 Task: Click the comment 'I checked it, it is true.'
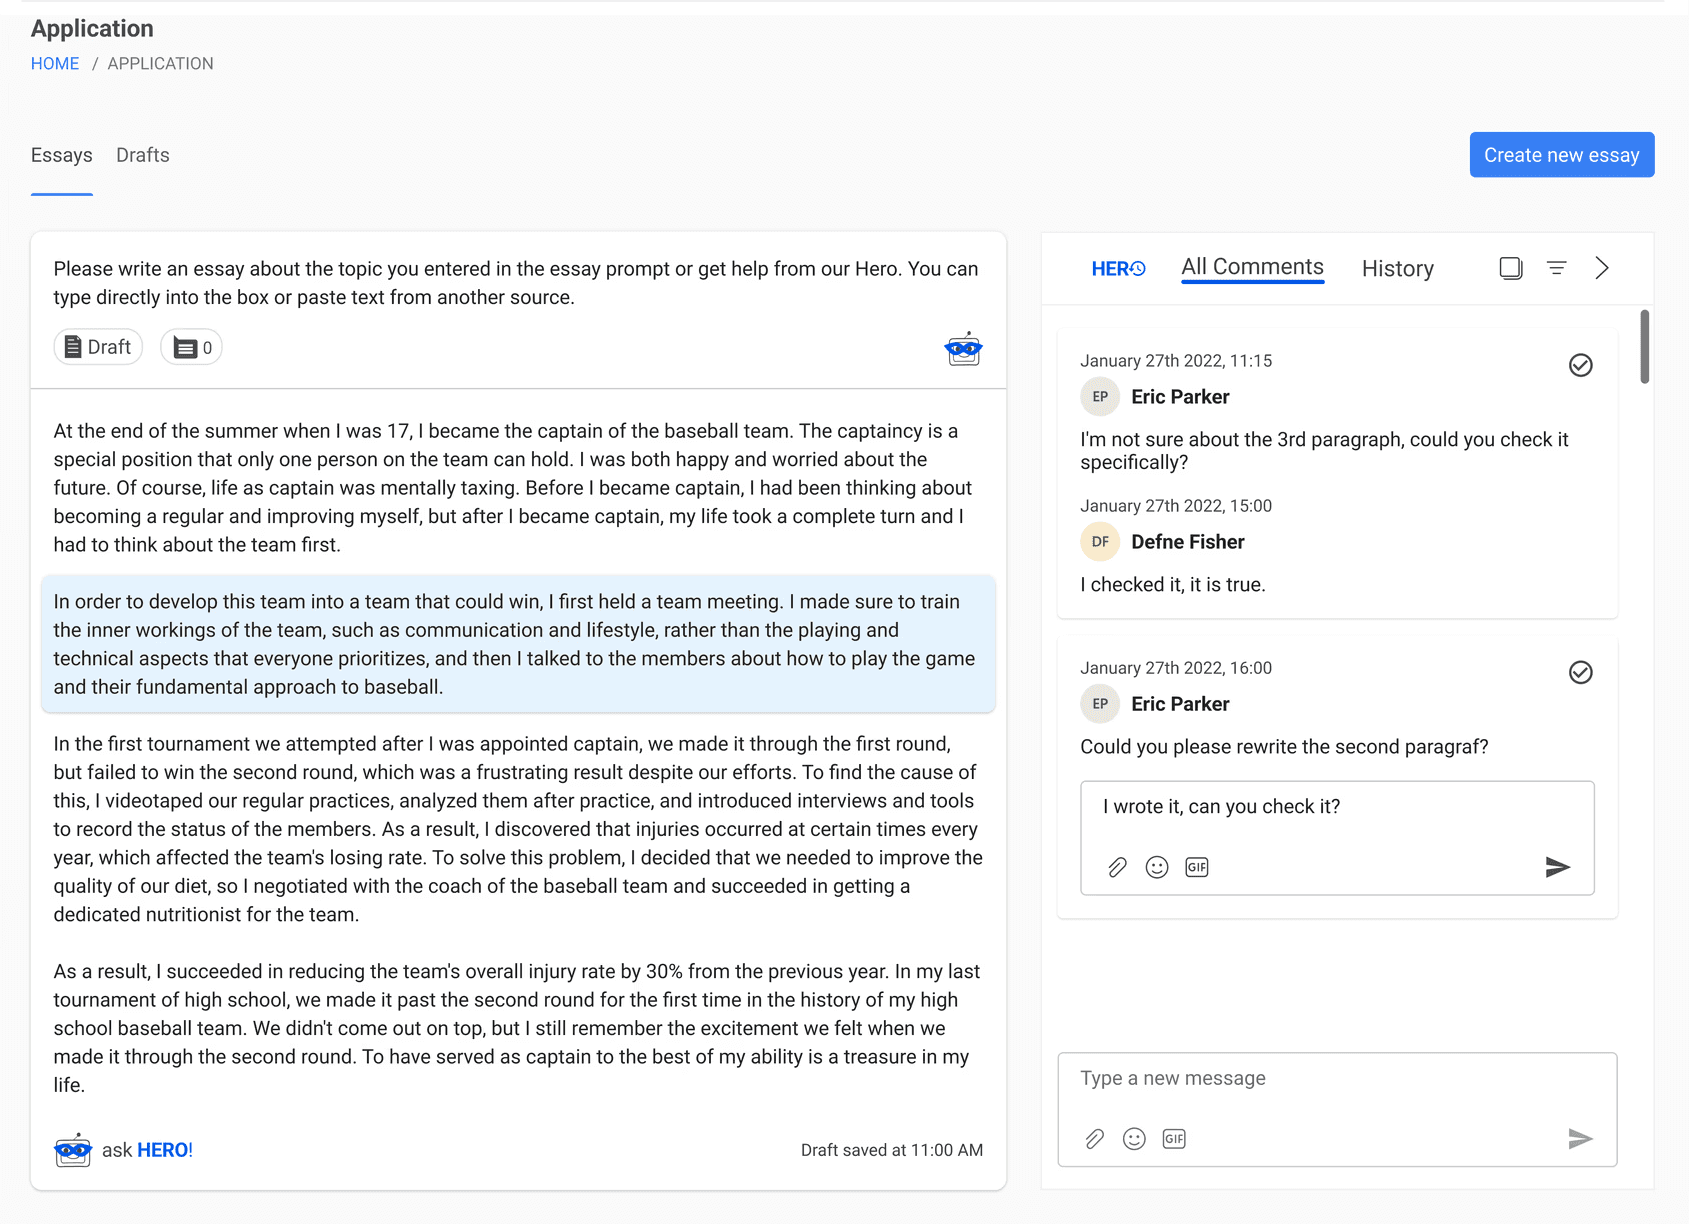(1173, 585)
